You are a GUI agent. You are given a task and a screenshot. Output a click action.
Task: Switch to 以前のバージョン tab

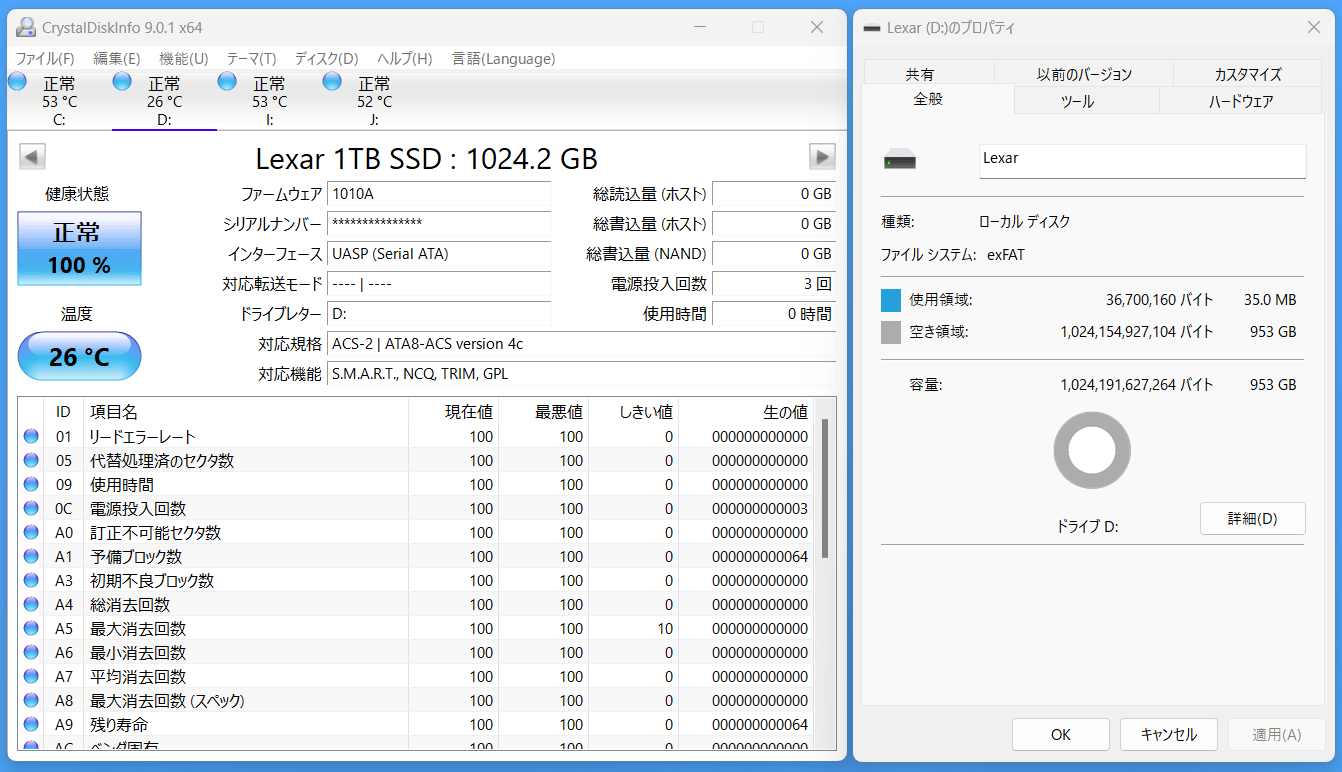click(1084, 74)
